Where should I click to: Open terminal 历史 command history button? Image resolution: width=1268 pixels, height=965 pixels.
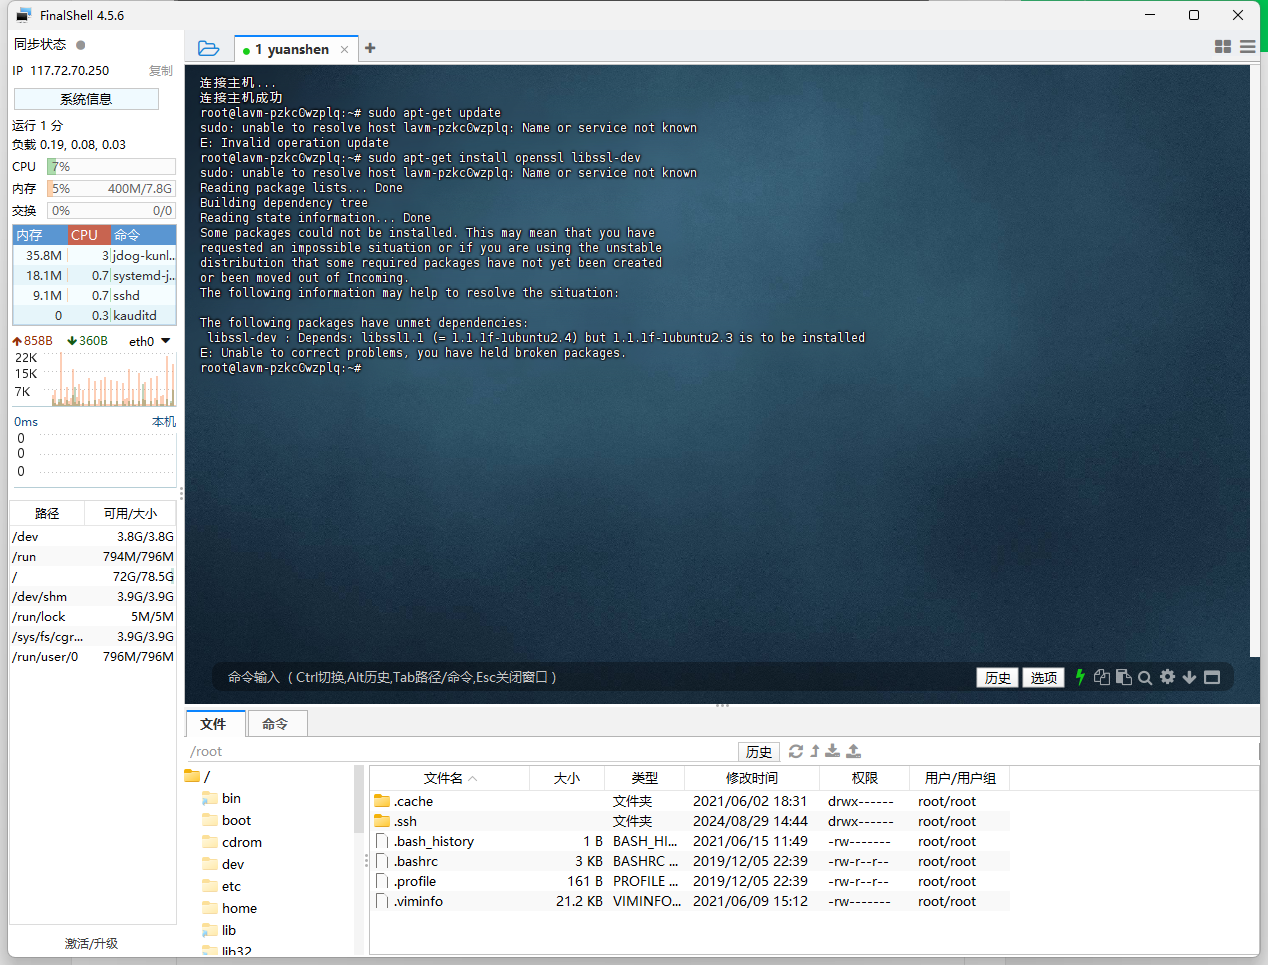(997, 677)
